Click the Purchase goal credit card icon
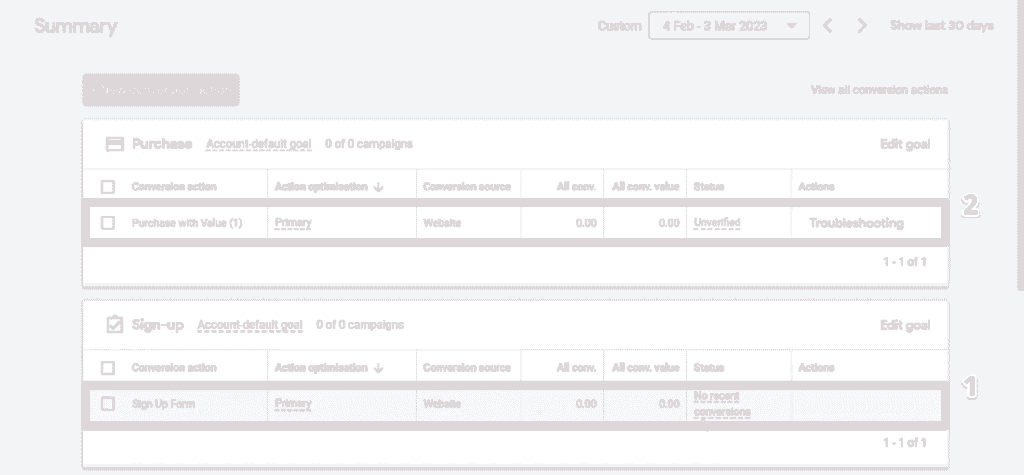Screen dimensions: 1024x475 [115, 144]
